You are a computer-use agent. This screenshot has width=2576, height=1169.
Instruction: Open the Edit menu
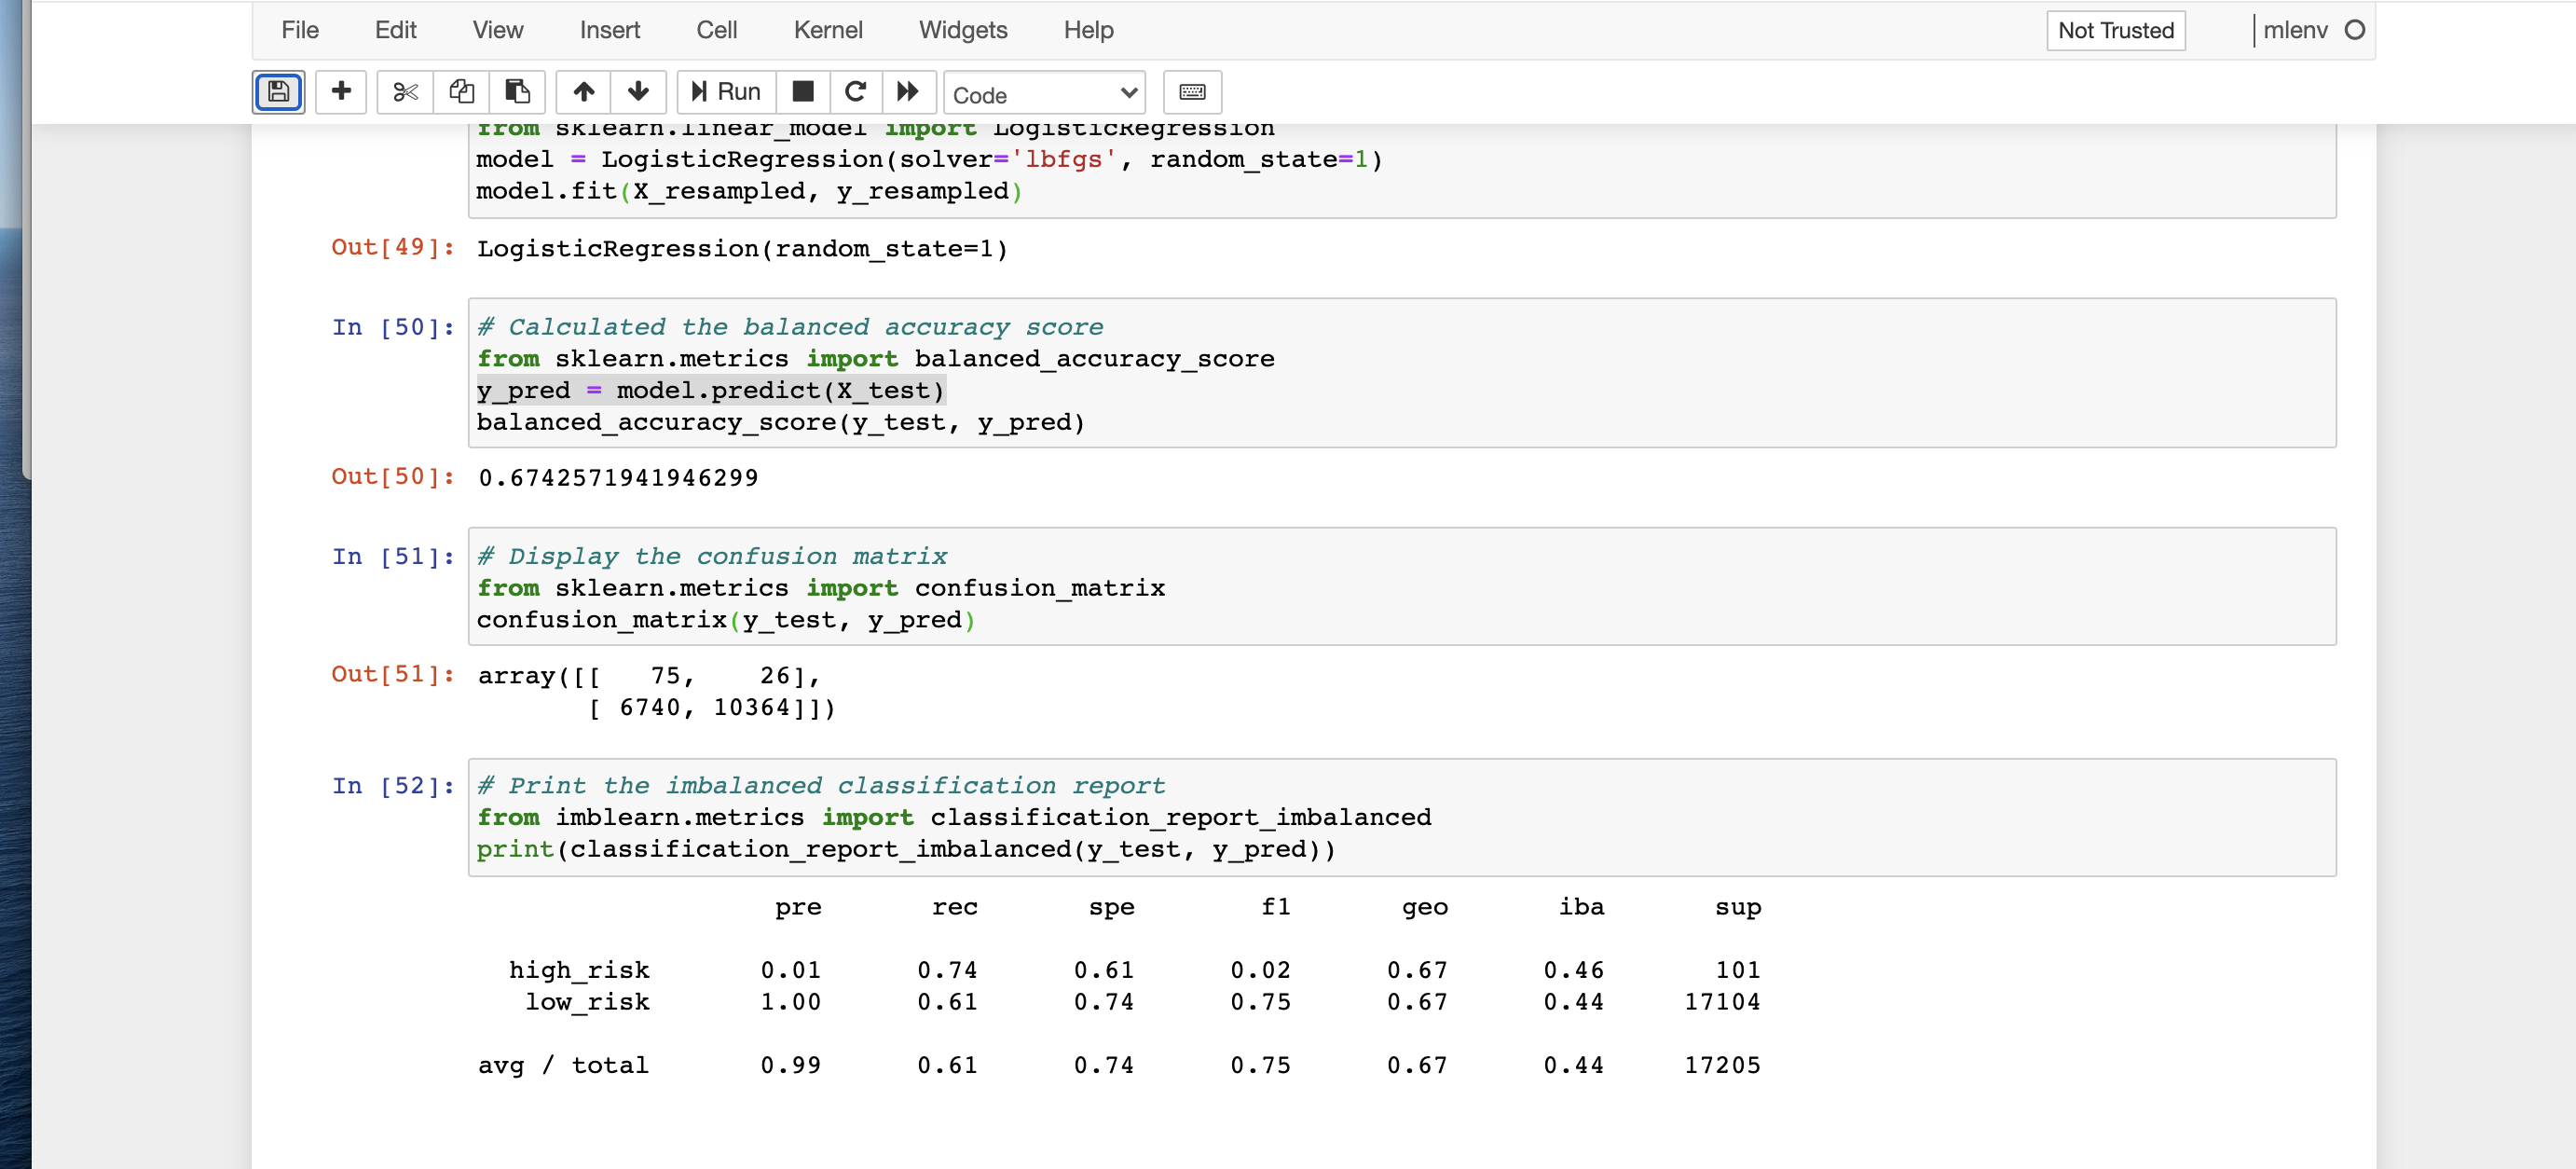tap(396, 30)
